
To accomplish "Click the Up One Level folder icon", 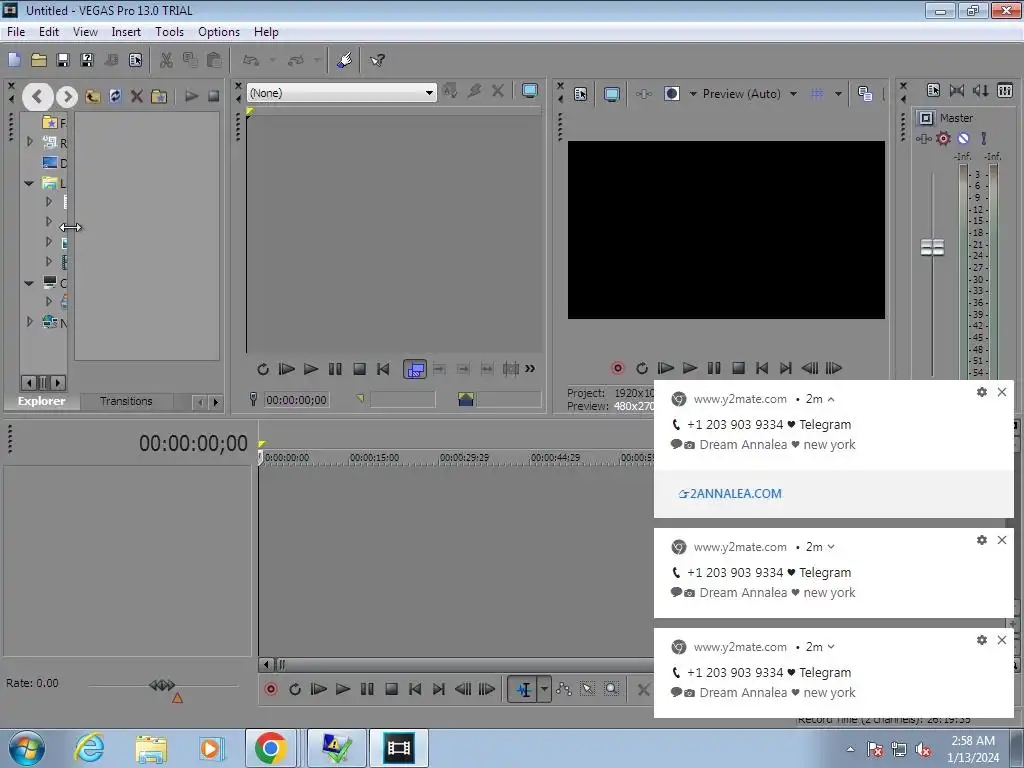I will point(93,97).
